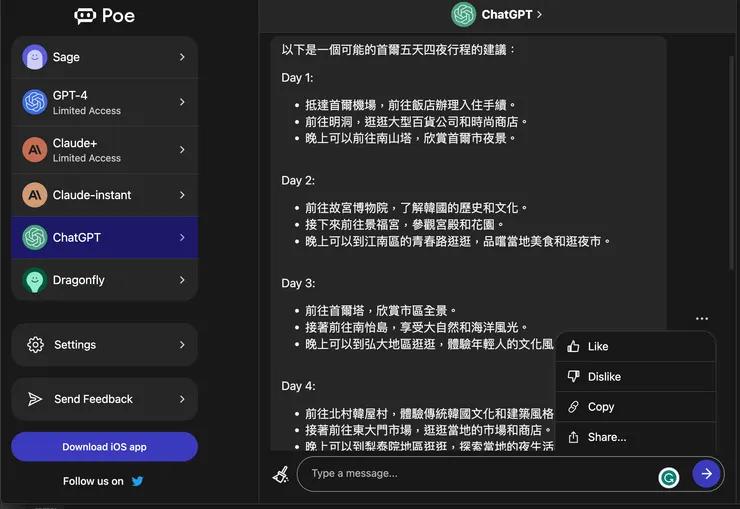Screen dimensions: 740x509
Task: Click the Day 1: heading text
Action: [297, 78]
